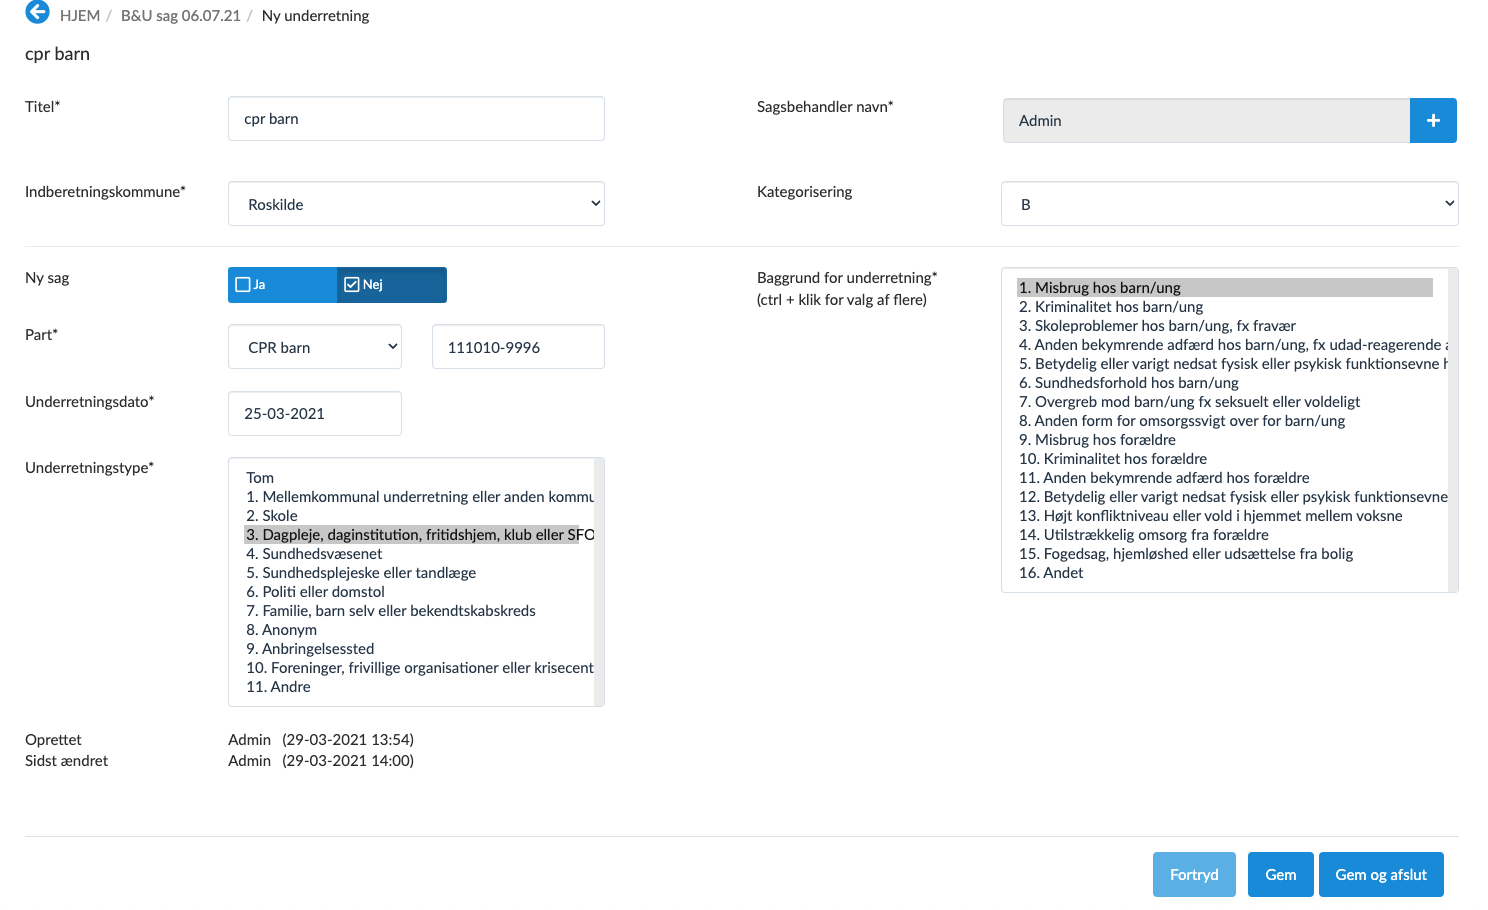Check the Ja checkbox for Ny sag
Screen dimensions: 1488x910
click(243, 285)
